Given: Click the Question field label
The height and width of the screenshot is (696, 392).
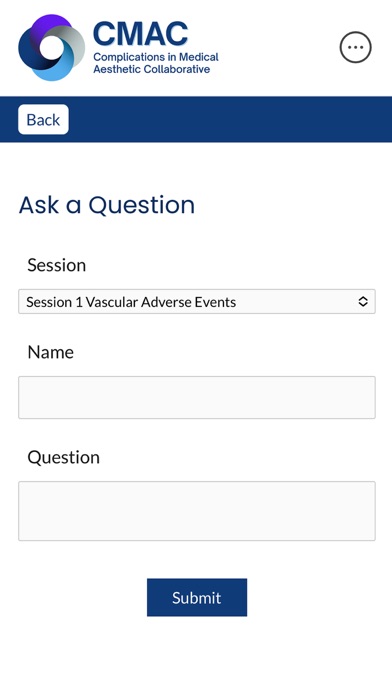Looking at the screenshot, I should click(x=63, y=457).
